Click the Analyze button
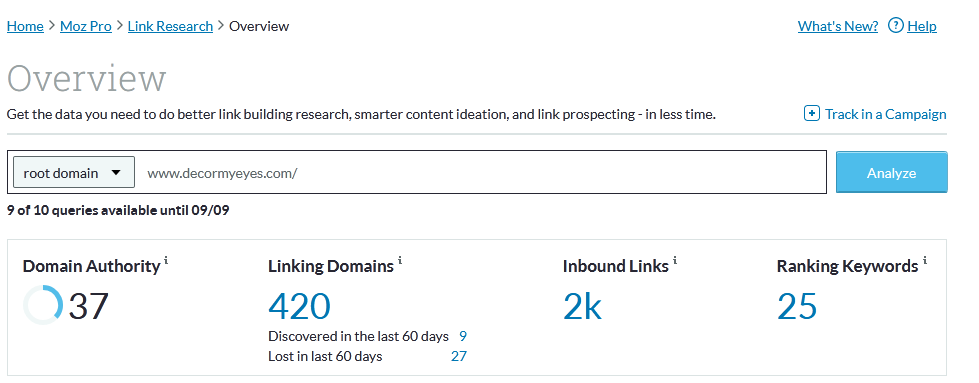Screen dimensions: 979x383 pos(892,172)
